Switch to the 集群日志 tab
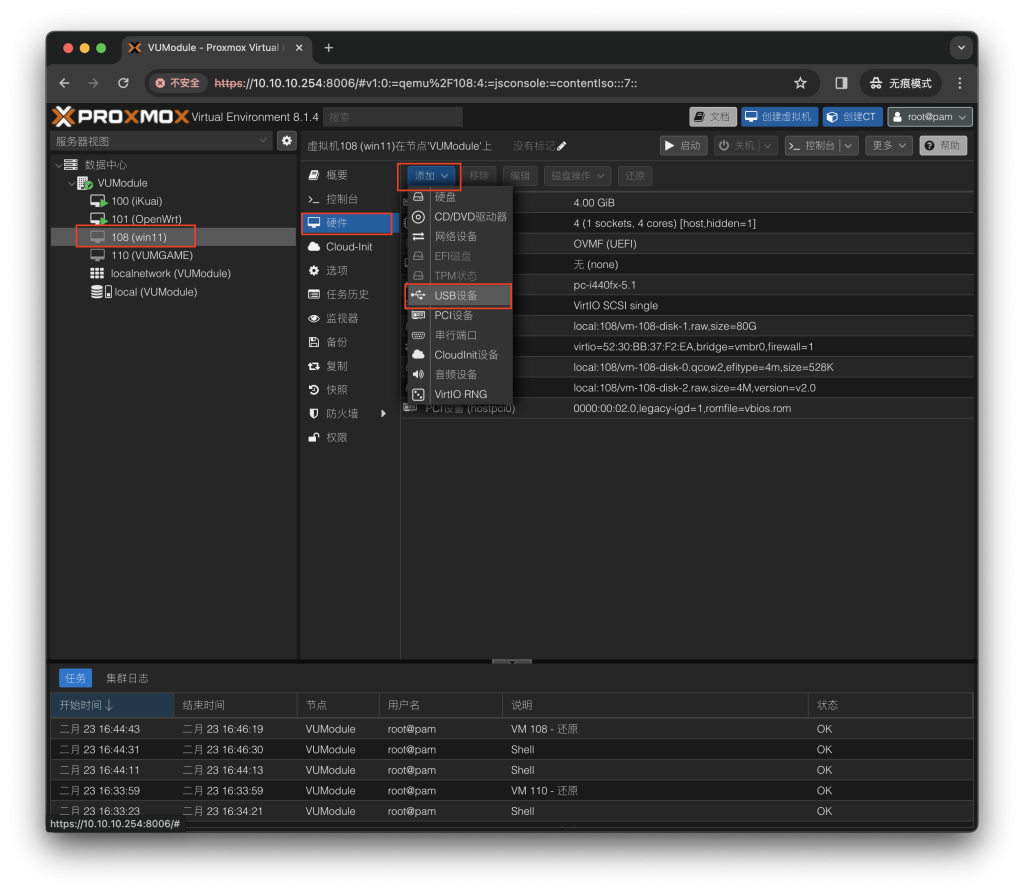This screenshot has width=1024, height=893. coord(127,678)
